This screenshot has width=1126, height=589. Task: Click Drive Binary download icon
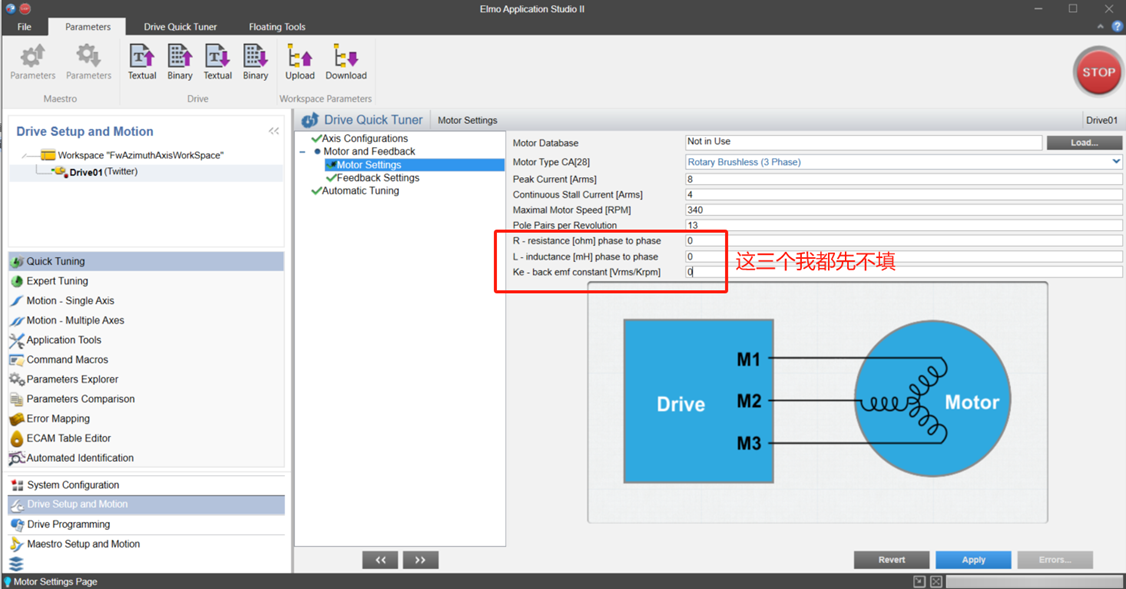255,56
